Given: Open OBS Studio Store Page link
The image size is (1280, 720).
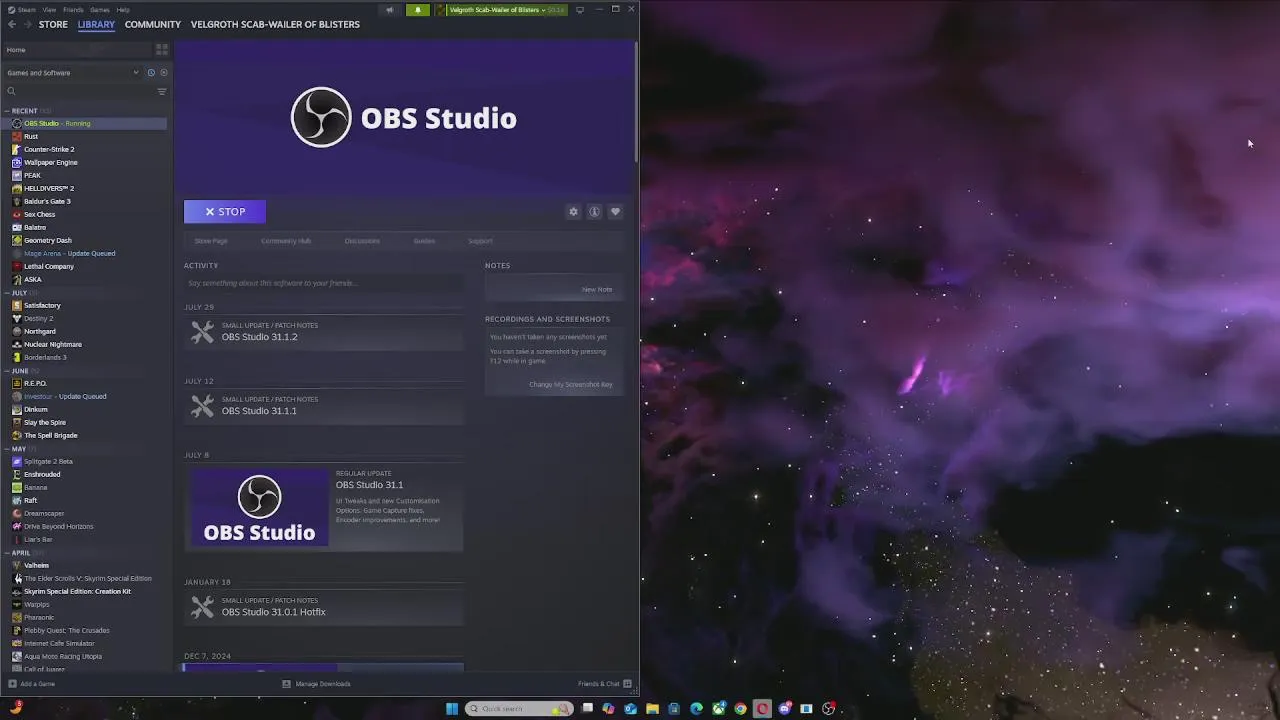Looking at the screenshot, I should coord(211,241).
